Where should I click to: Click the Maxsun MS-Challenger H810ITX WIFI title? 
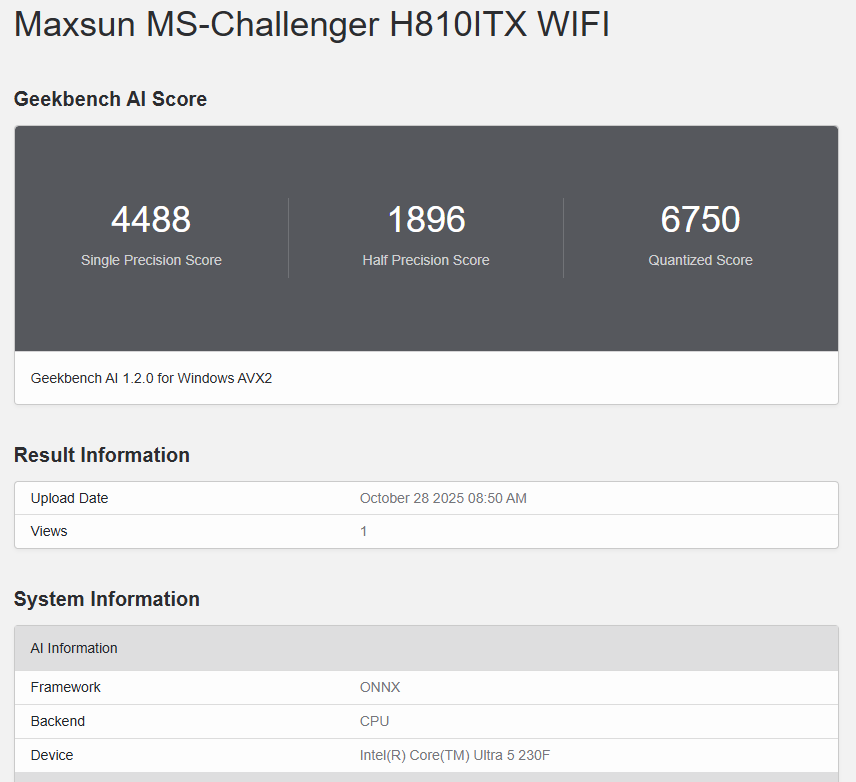tap(311, 25)
